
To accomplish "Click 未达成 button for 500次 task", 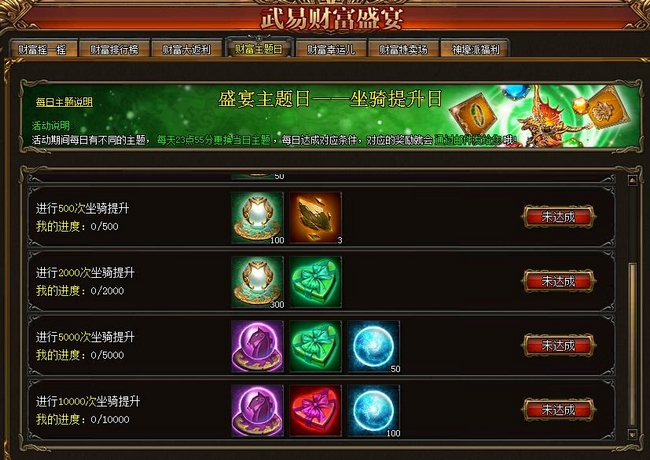I will [558, 217].
